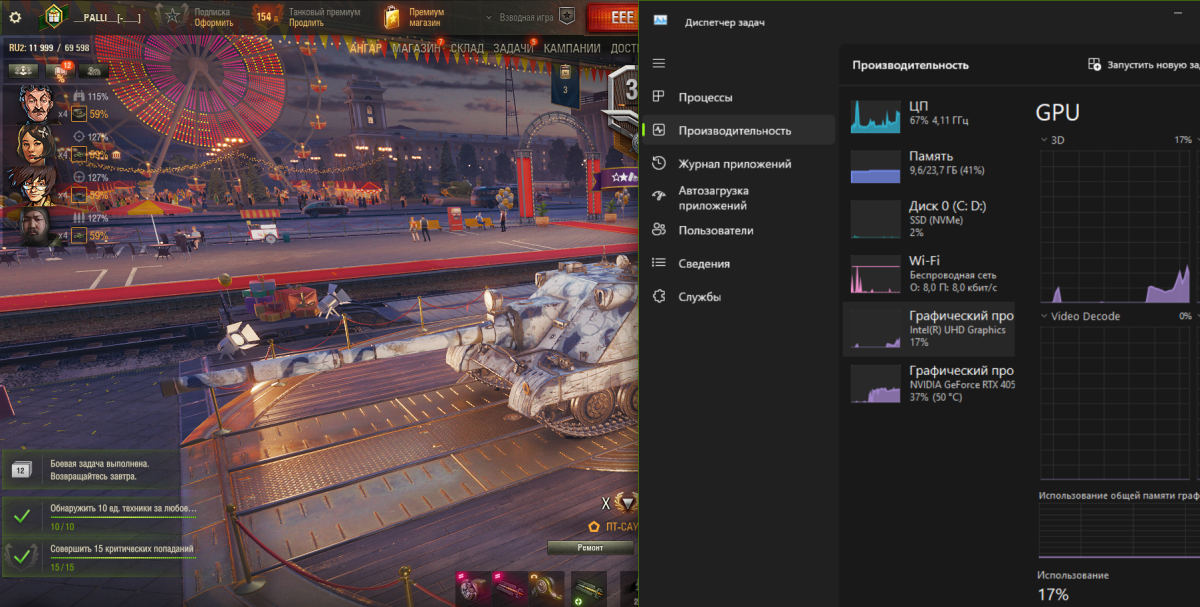Image resolution: width=1200 pixels, height=607 pixels.
Task: Click the gift box player badge icon
Action: [53, 16]
